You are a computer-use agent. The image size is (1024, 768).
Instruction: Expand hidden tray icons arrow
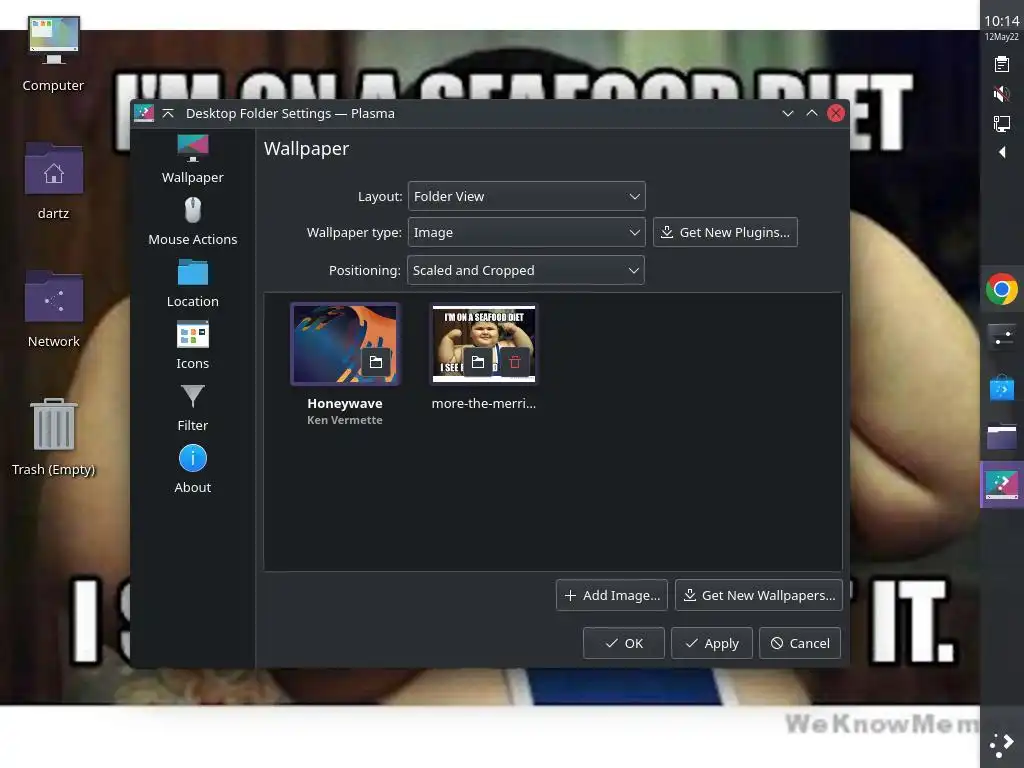1002,152
